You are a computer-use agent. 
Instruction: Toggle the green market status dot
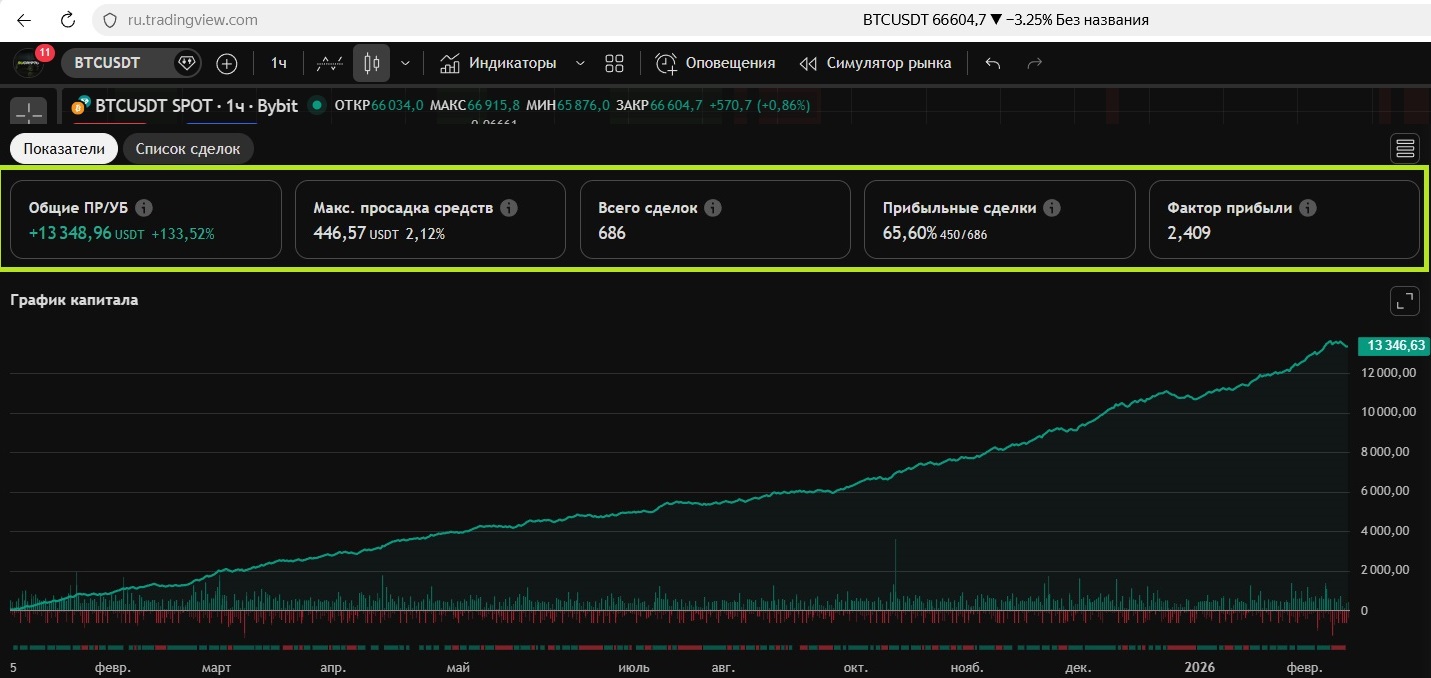point(317,105)
